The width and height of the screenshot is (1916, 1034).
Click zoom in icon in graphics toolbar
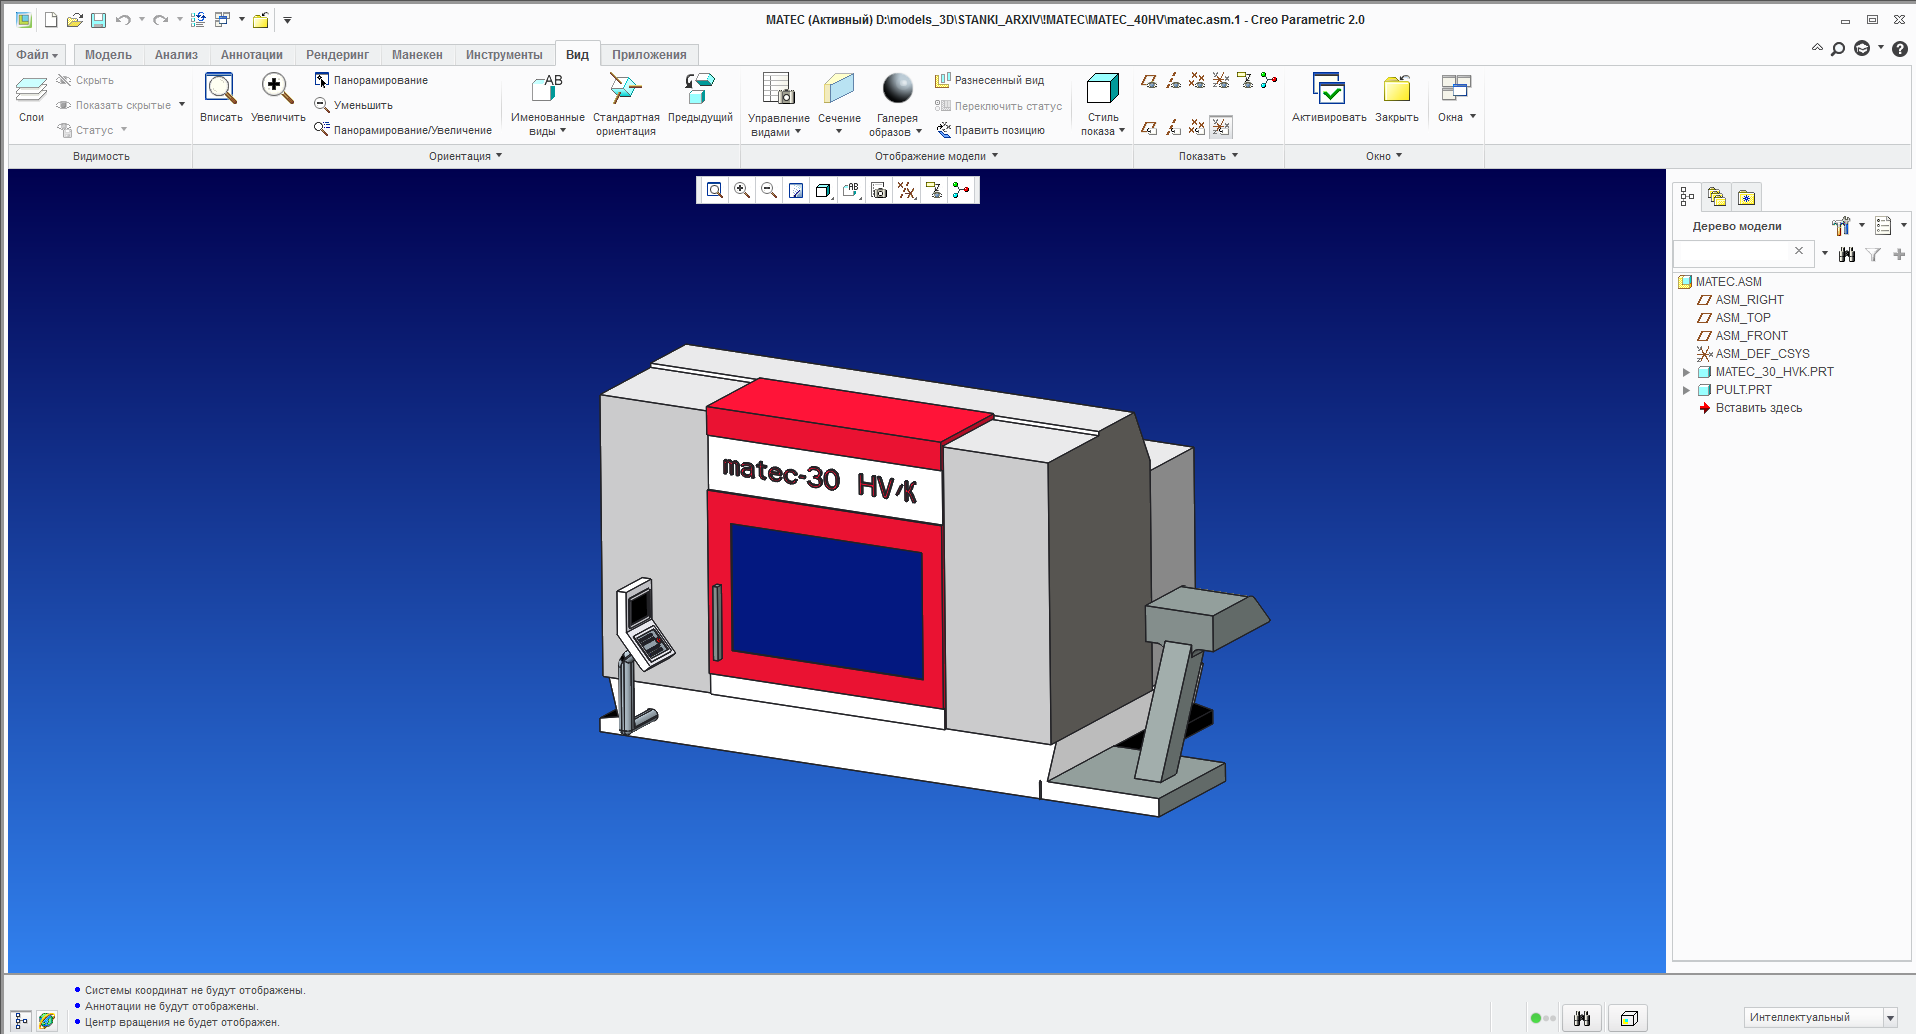[x=742, y=190]
